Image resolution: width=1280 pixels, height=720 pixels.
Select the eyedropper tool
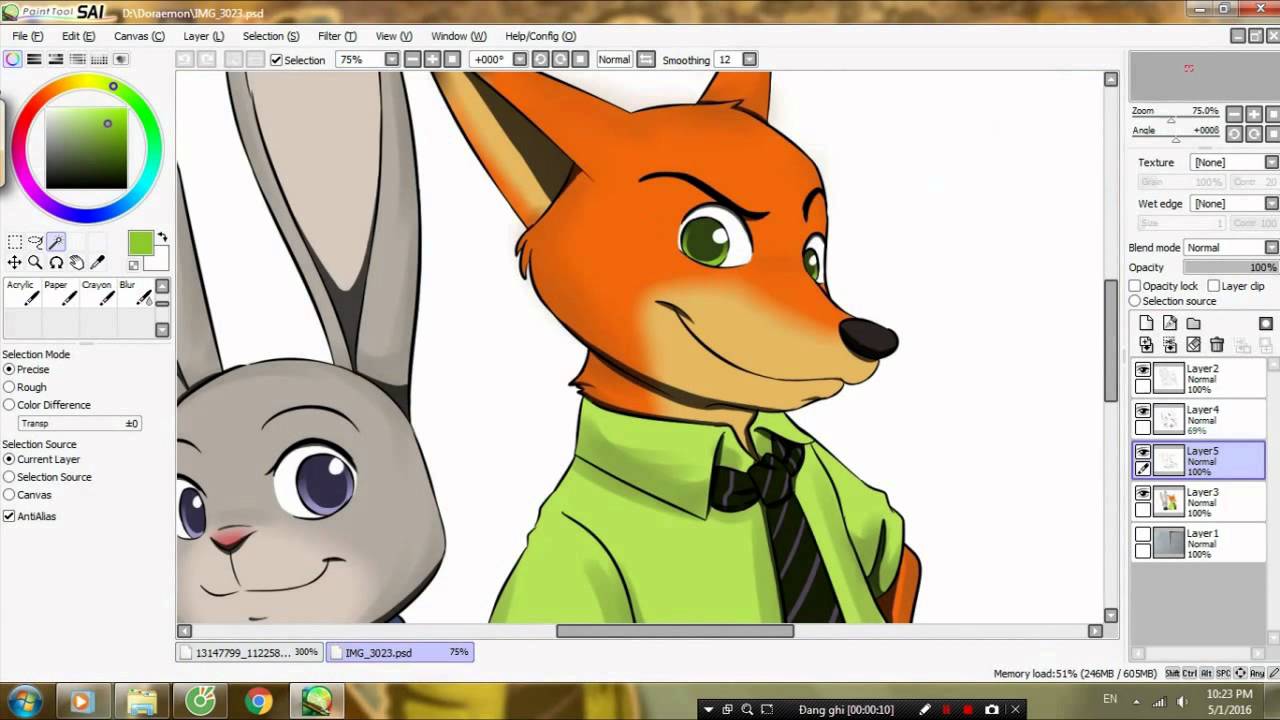(x=97, y=262)
